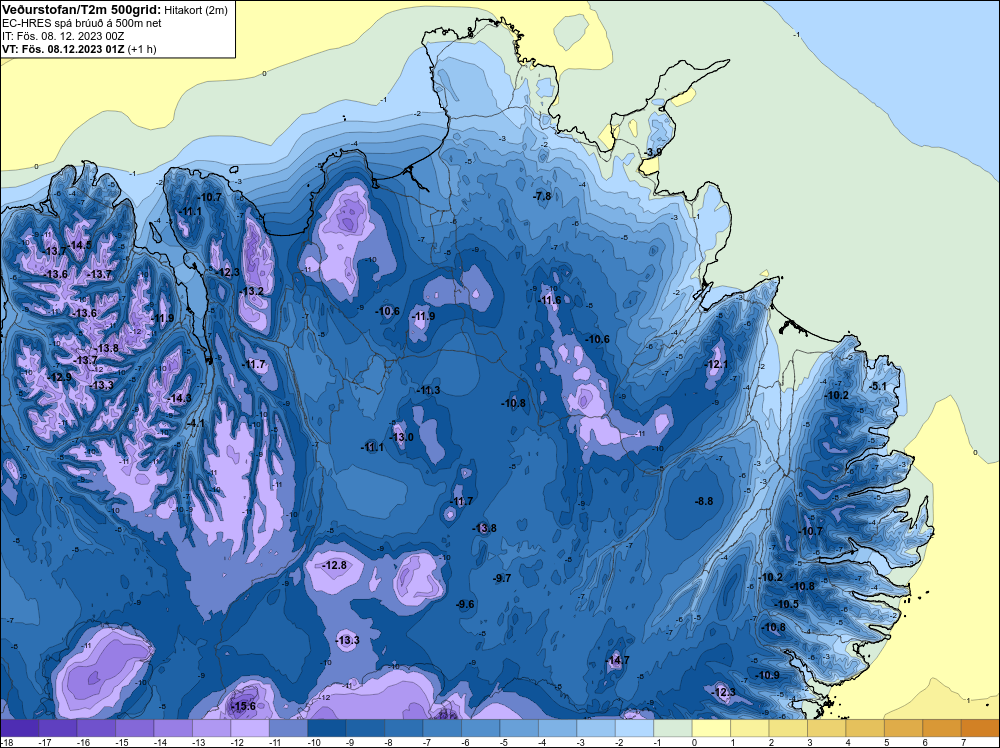The image size is (1000, 748).
Task: Click the -13.0 temperature label
Action: [402, 437]
